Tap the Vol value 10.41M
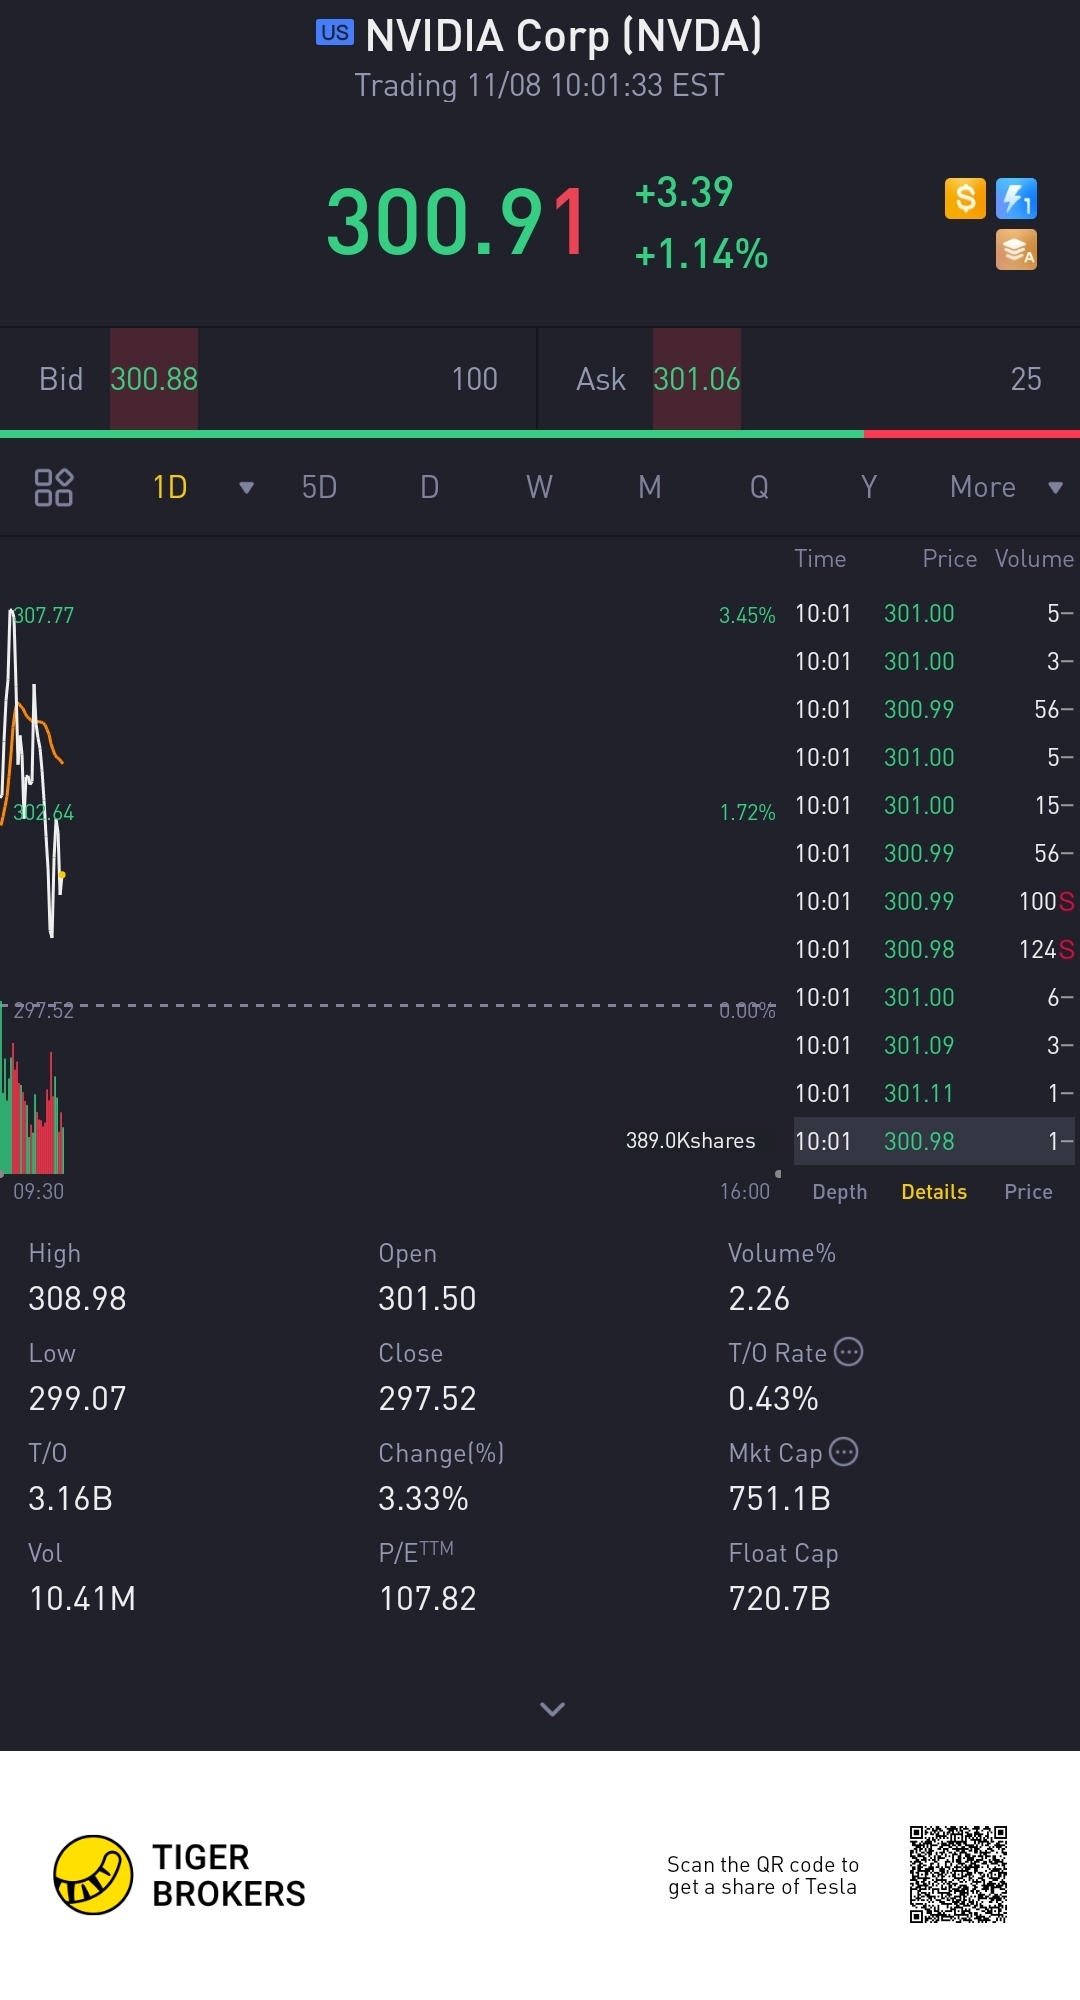 82,1598
